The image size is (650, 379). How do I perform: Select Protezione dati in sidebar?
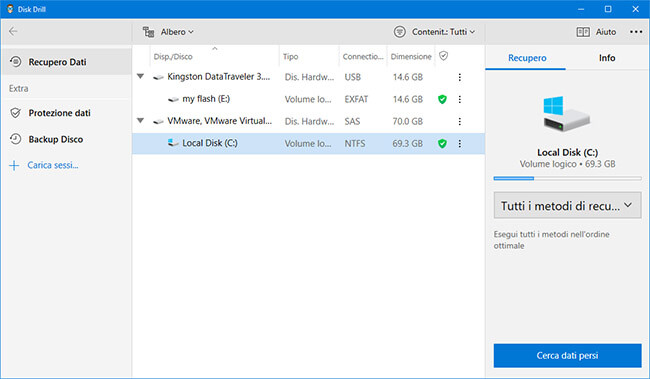[66, 113]
